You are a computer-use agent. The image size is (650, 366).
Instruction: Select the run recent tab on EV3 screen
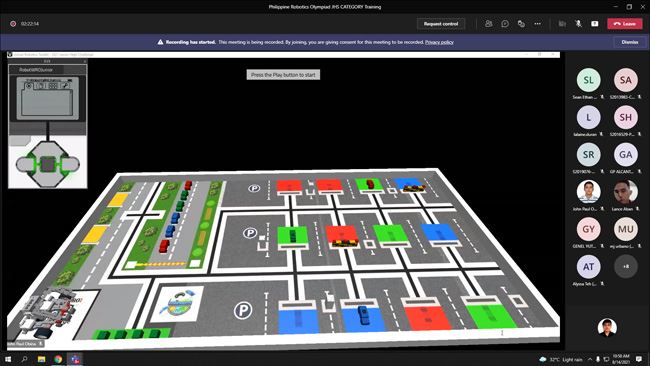(29, 86)
